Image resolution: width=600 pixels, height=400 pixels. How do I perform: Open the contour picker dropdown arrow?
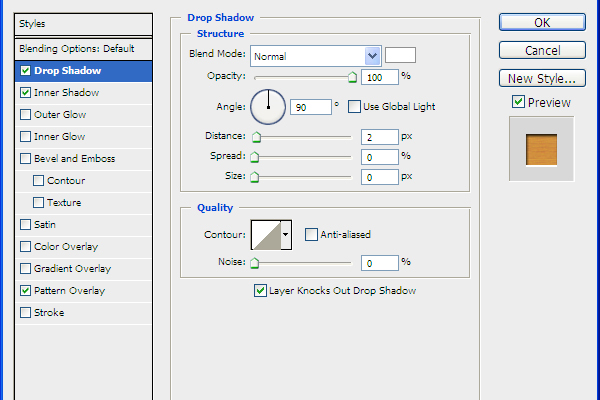click(x=285, y=235)
